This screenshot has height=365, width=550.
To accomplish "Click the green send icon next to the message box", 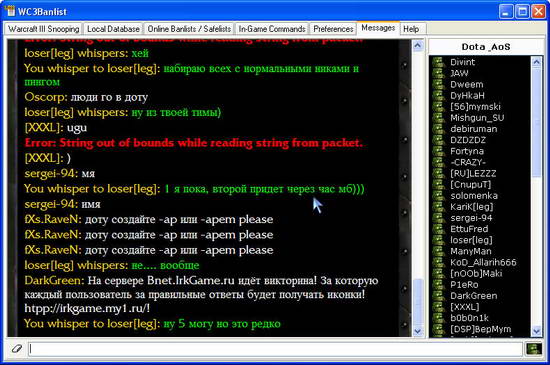I will click(x=534, y=349).
